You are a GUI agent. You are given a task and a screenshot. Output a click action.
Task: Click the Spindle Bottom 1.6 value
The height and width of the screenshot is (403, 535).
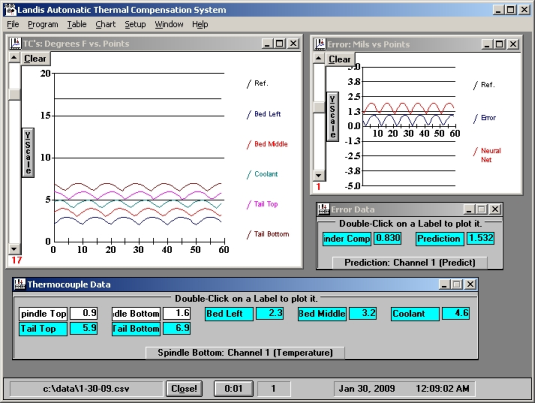[177, 313]
